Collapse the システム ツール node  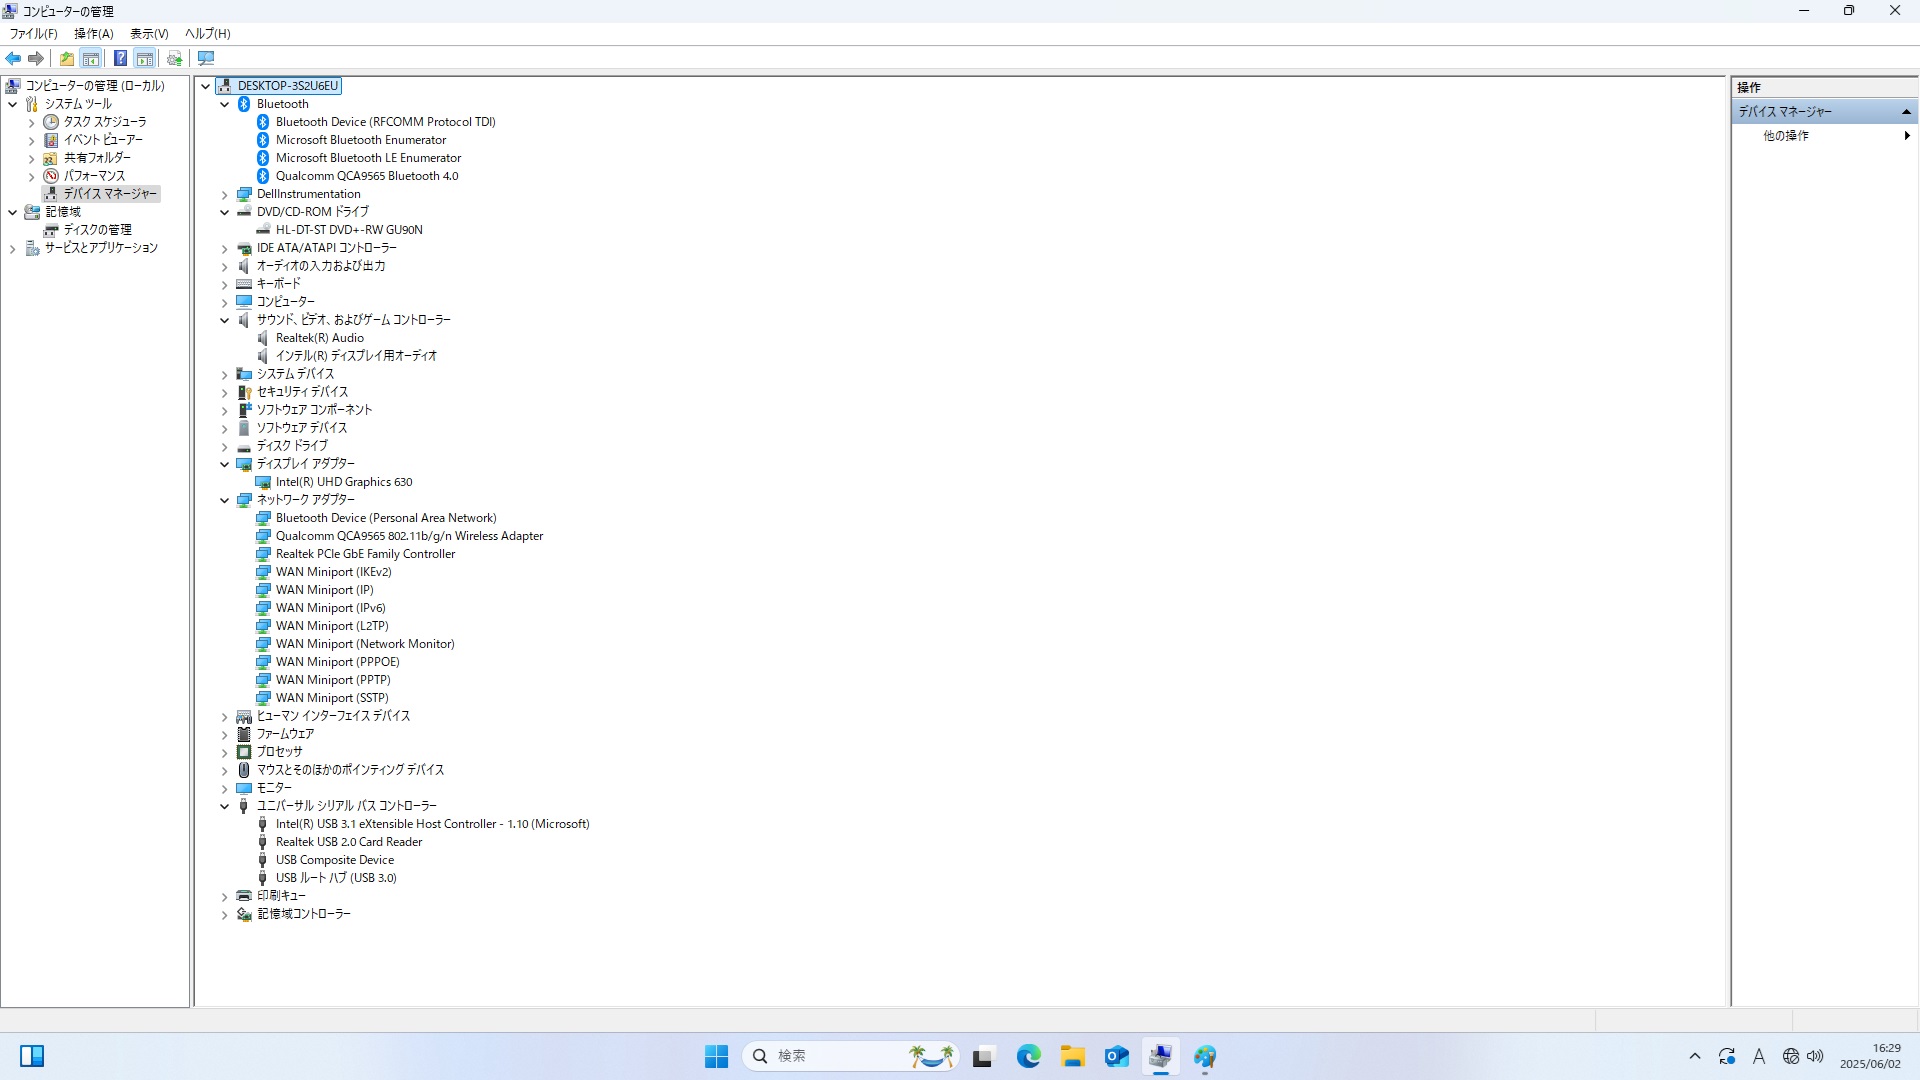[12, 104]
